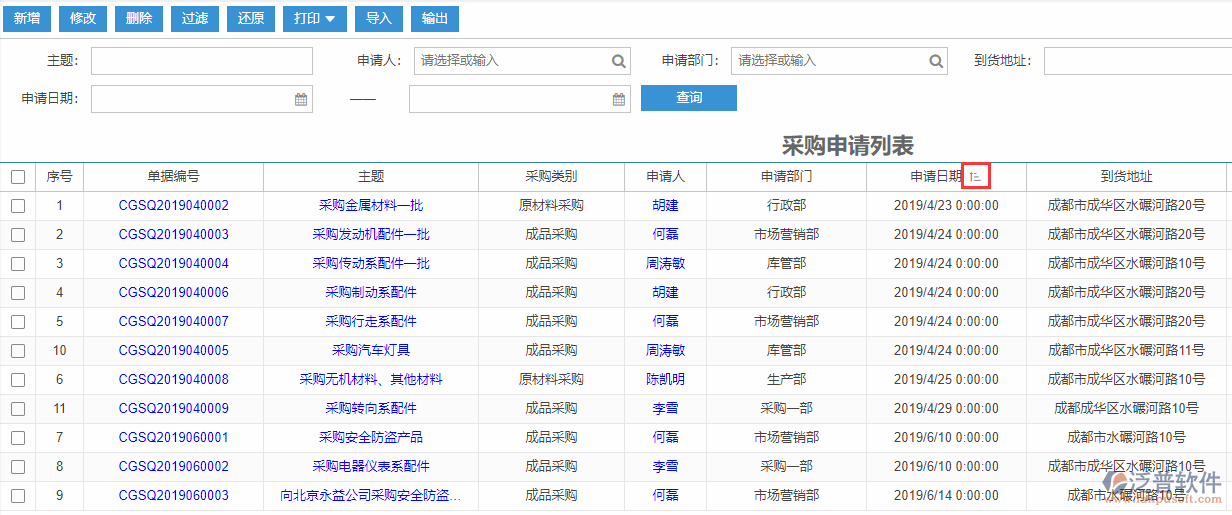1232x515 pixels.
Task: Check the row for CGSQ2019040007
Action: tap(18, 322)
